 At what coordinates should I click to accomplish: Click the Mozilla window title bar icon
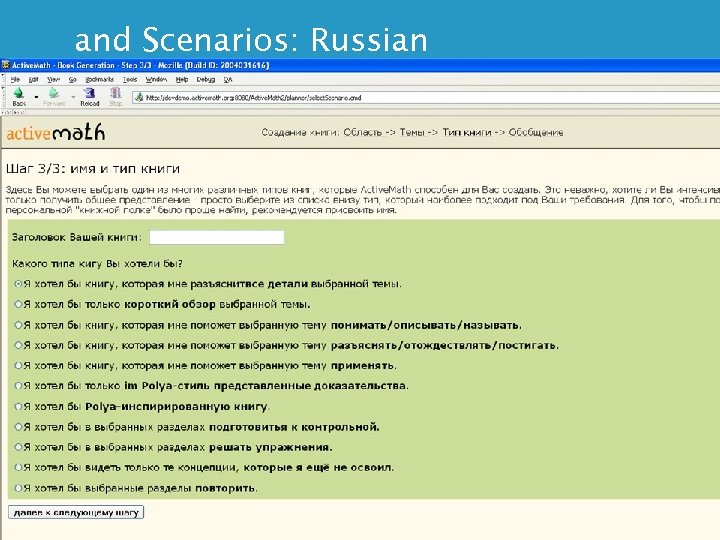pyautogui.click(x=6, y=65)
